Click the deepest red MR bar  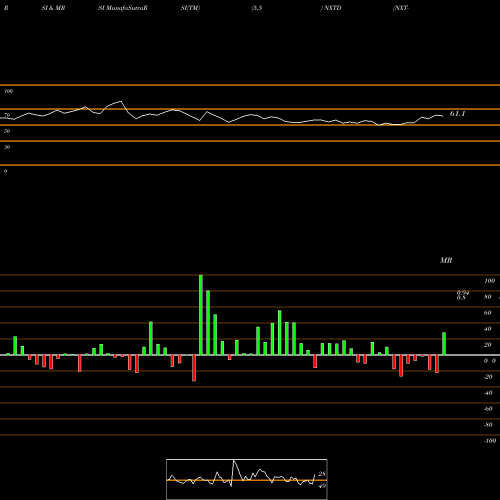point(194,368)
